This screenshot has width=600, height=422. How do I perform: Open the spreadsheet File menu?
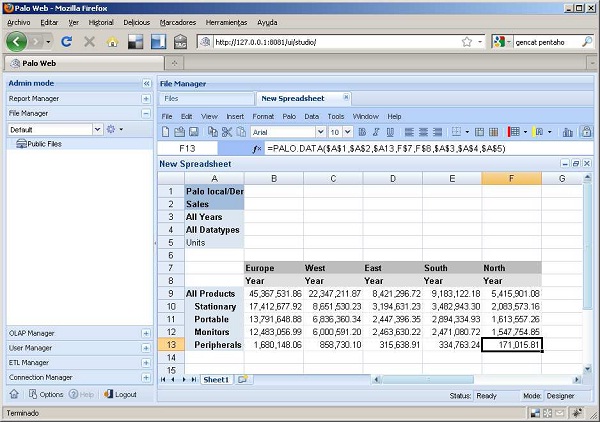tap(167, 116)
